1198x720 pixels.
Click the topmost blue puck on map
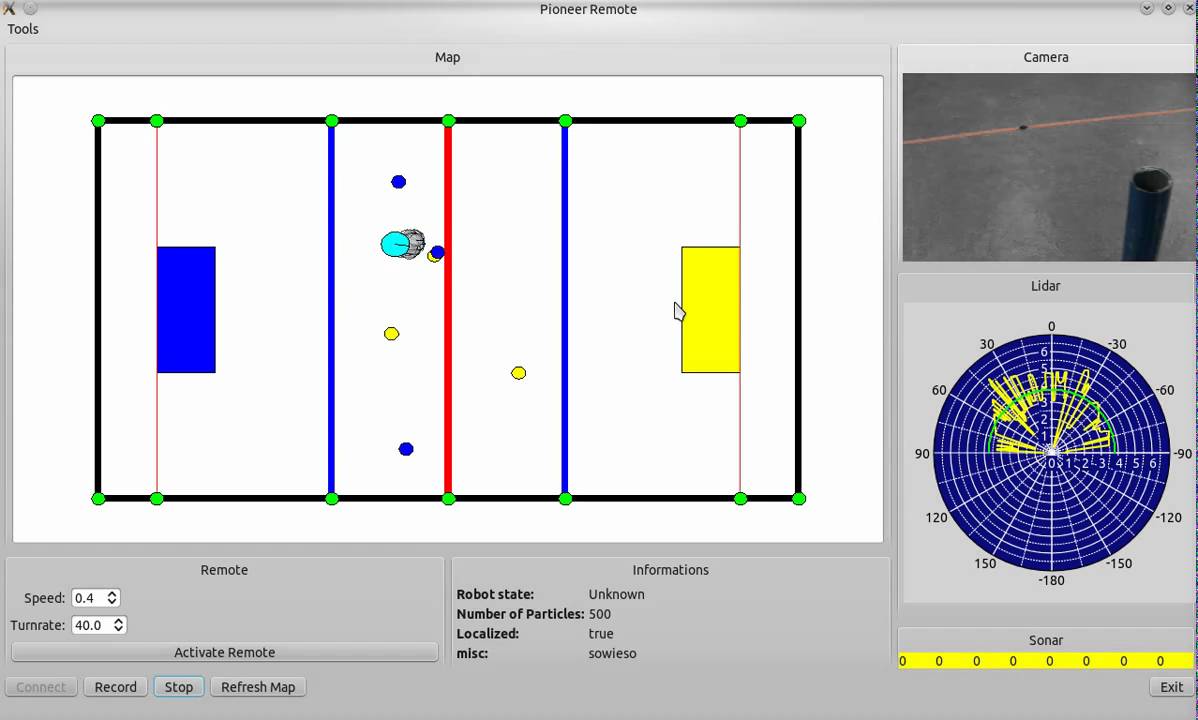tap(398, 182)
